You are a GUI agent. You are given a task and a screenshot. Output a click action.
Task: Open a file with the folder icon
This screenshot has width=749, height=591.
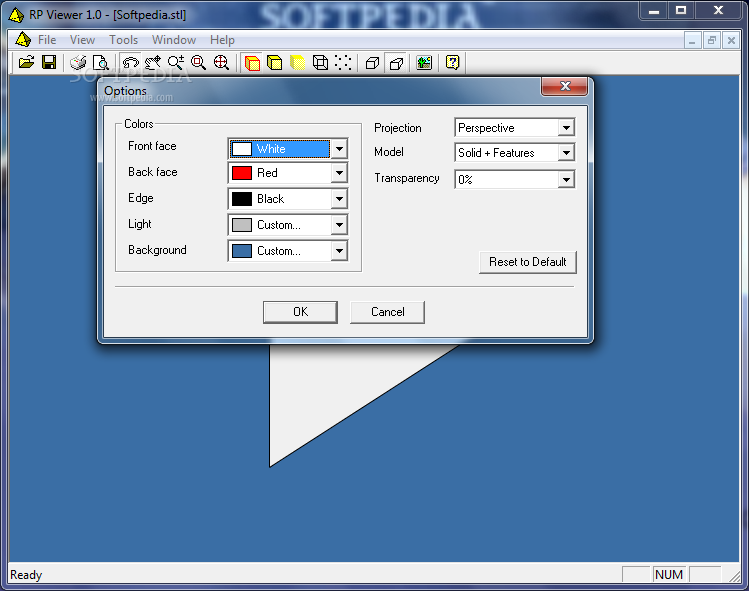27,62
